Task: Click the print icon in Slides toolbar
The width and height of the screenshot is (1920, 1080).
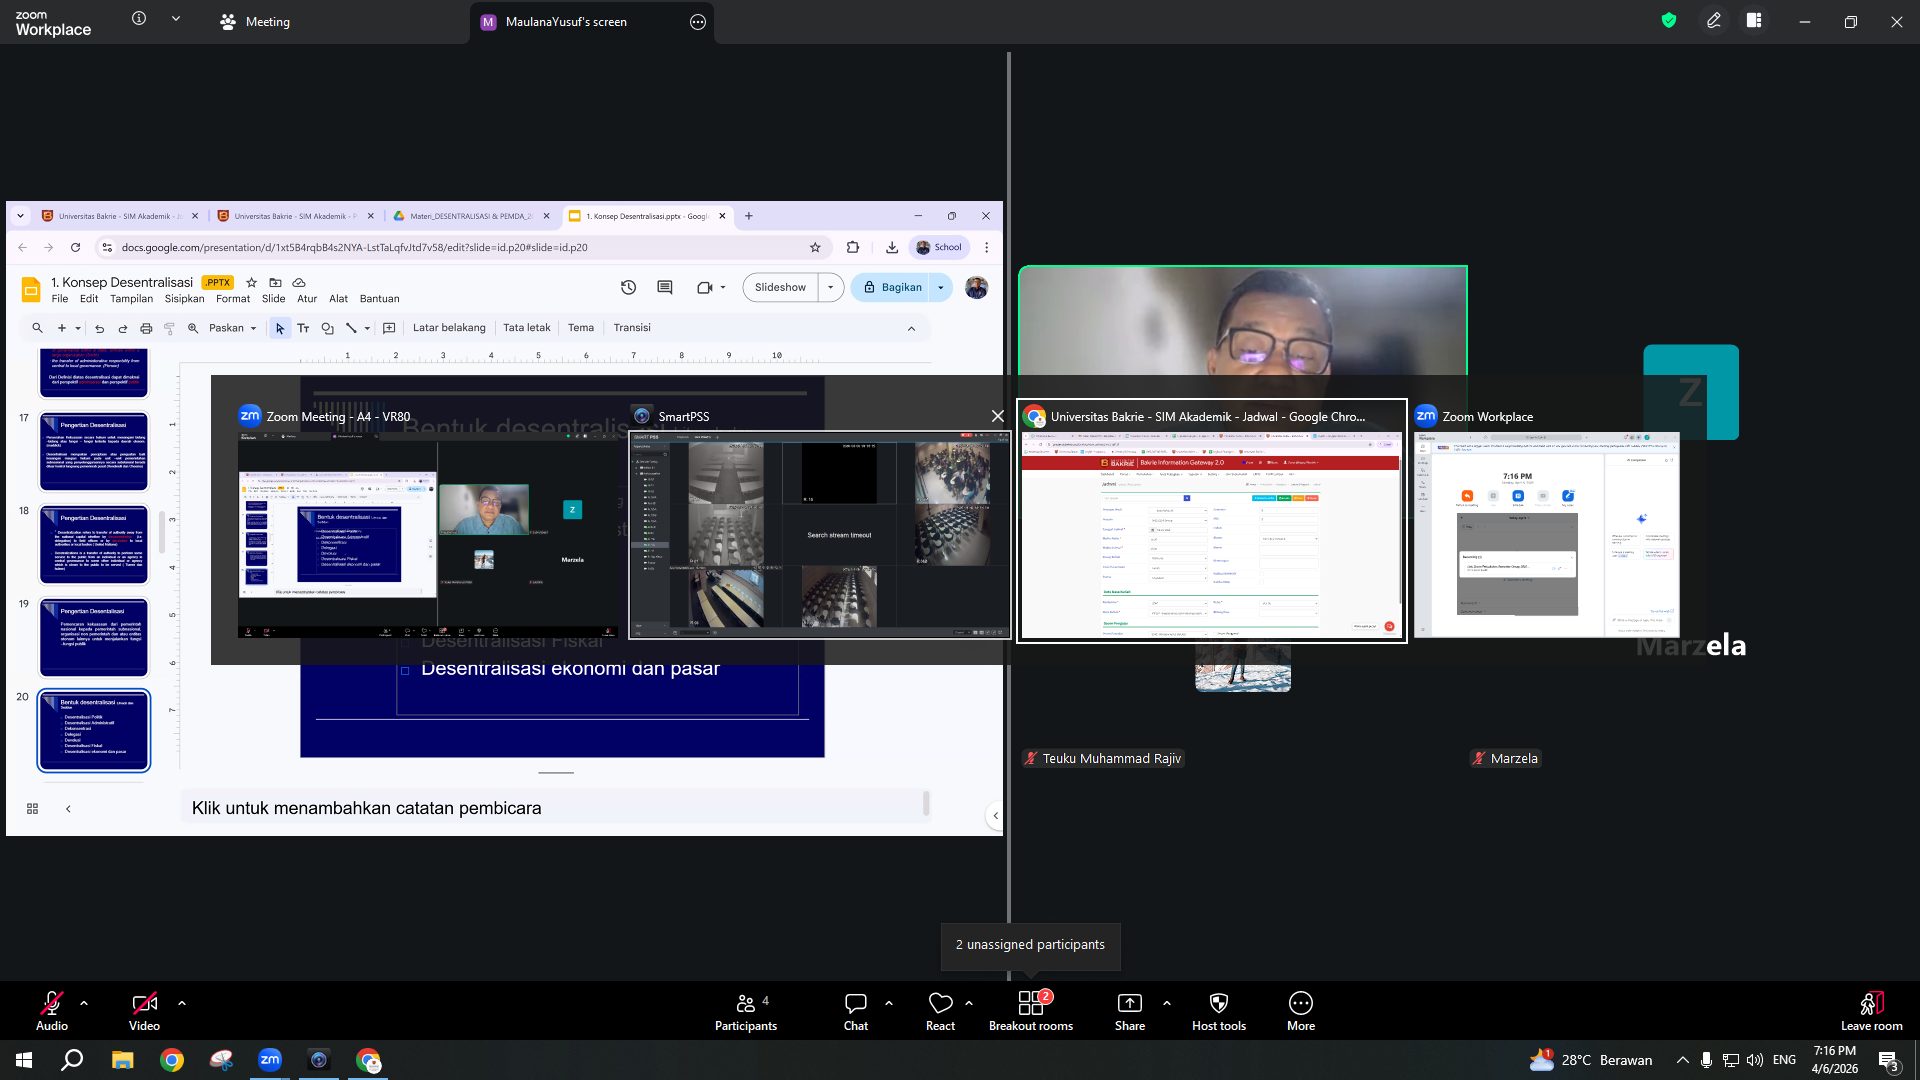Action: coord(146,328)
